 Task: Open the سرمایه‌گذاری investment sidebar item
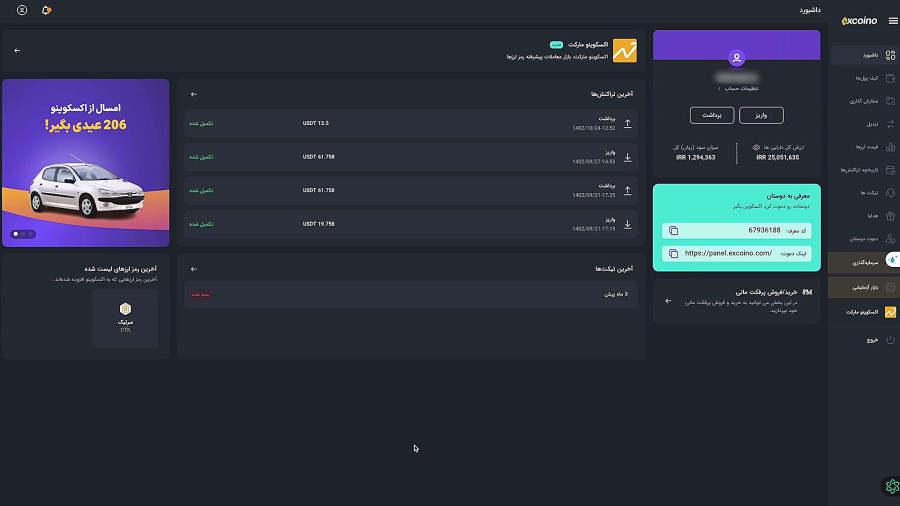pyautogui.click(x=864, y=262)
